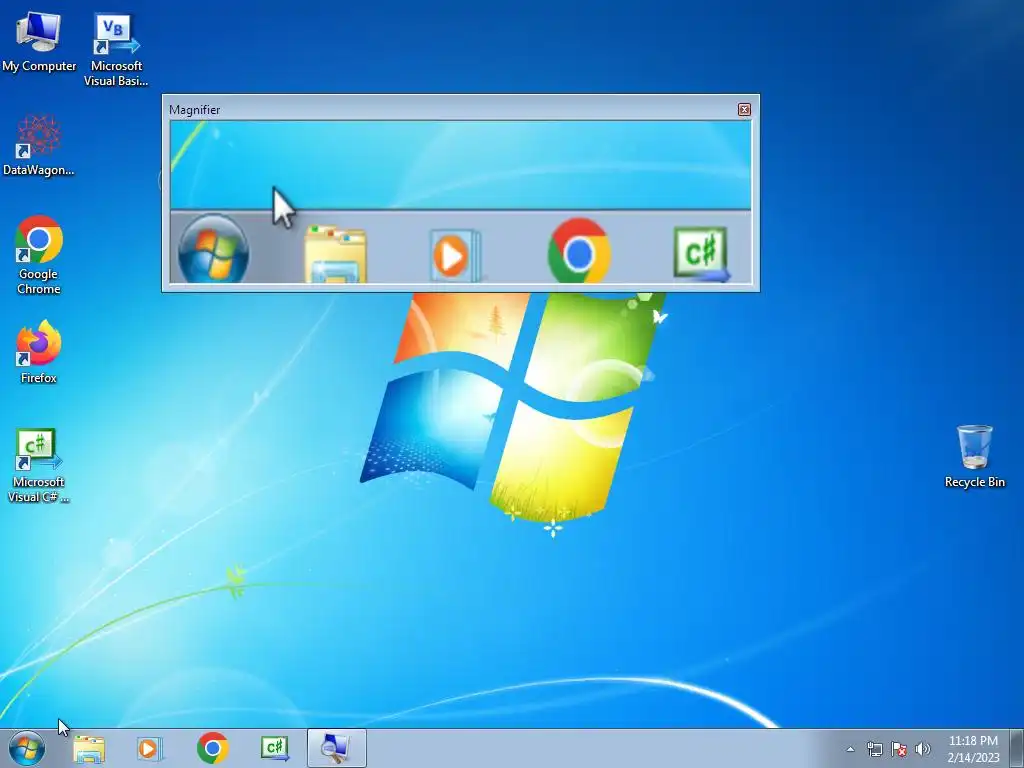Select the Recycle Bin icon
Image resolution: width=1024 pixels, height=768 pixels.
pyautogui.click(x=974, y=456)
